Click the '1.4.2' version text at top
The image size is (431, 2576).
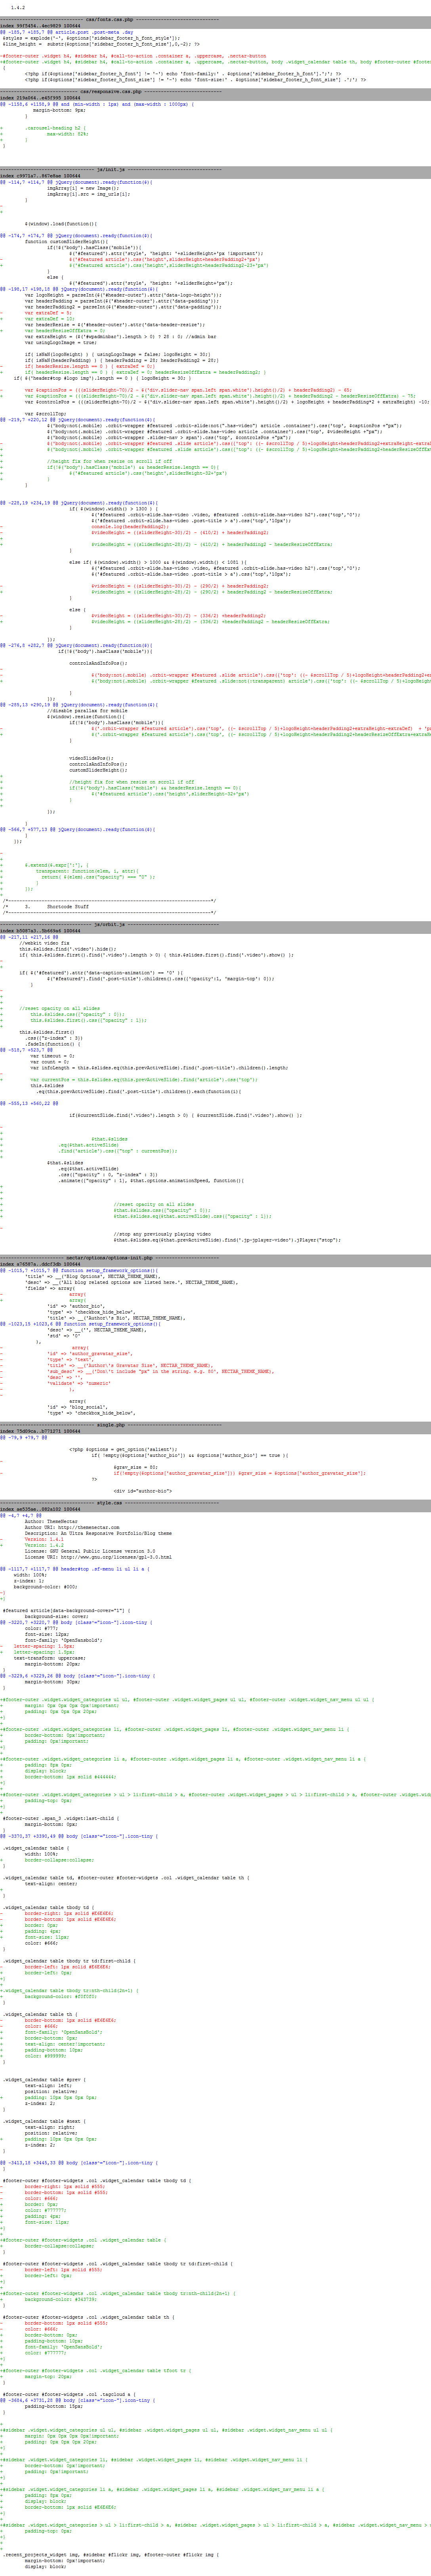[18, 7]
